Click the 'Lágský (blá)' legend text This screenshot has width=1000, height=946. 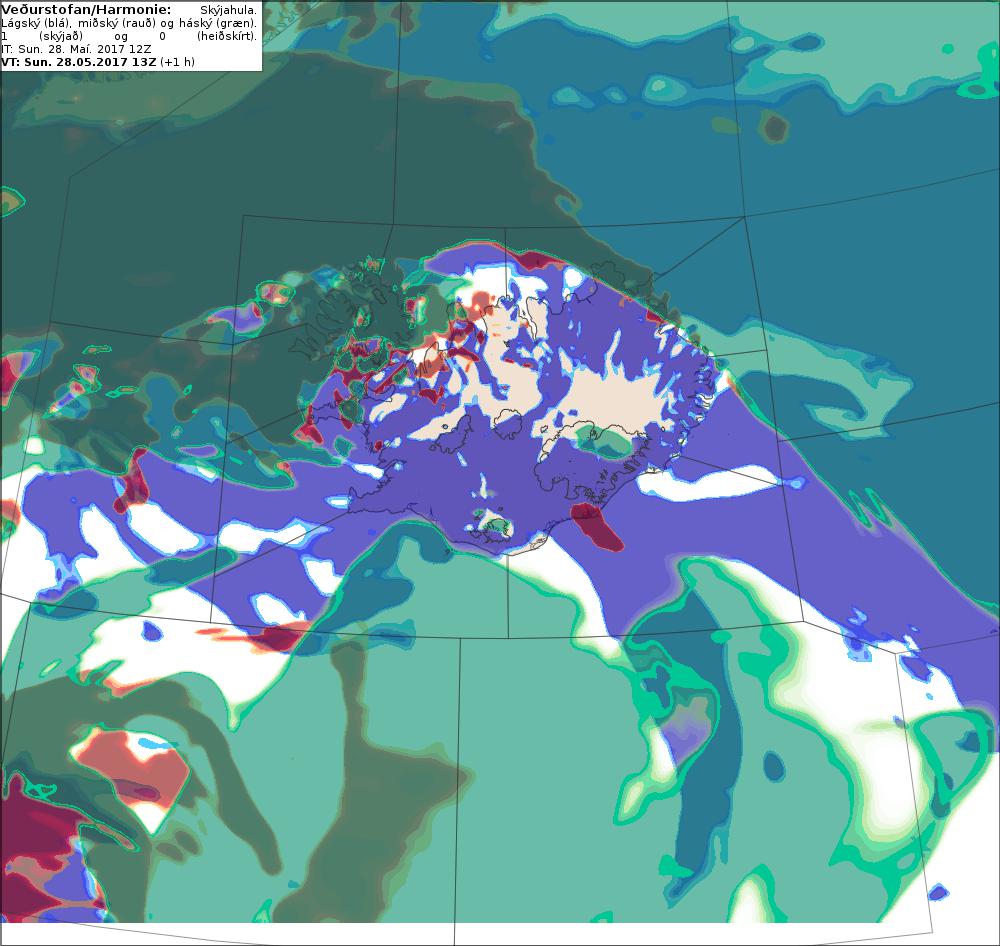[x=36, y=24]
